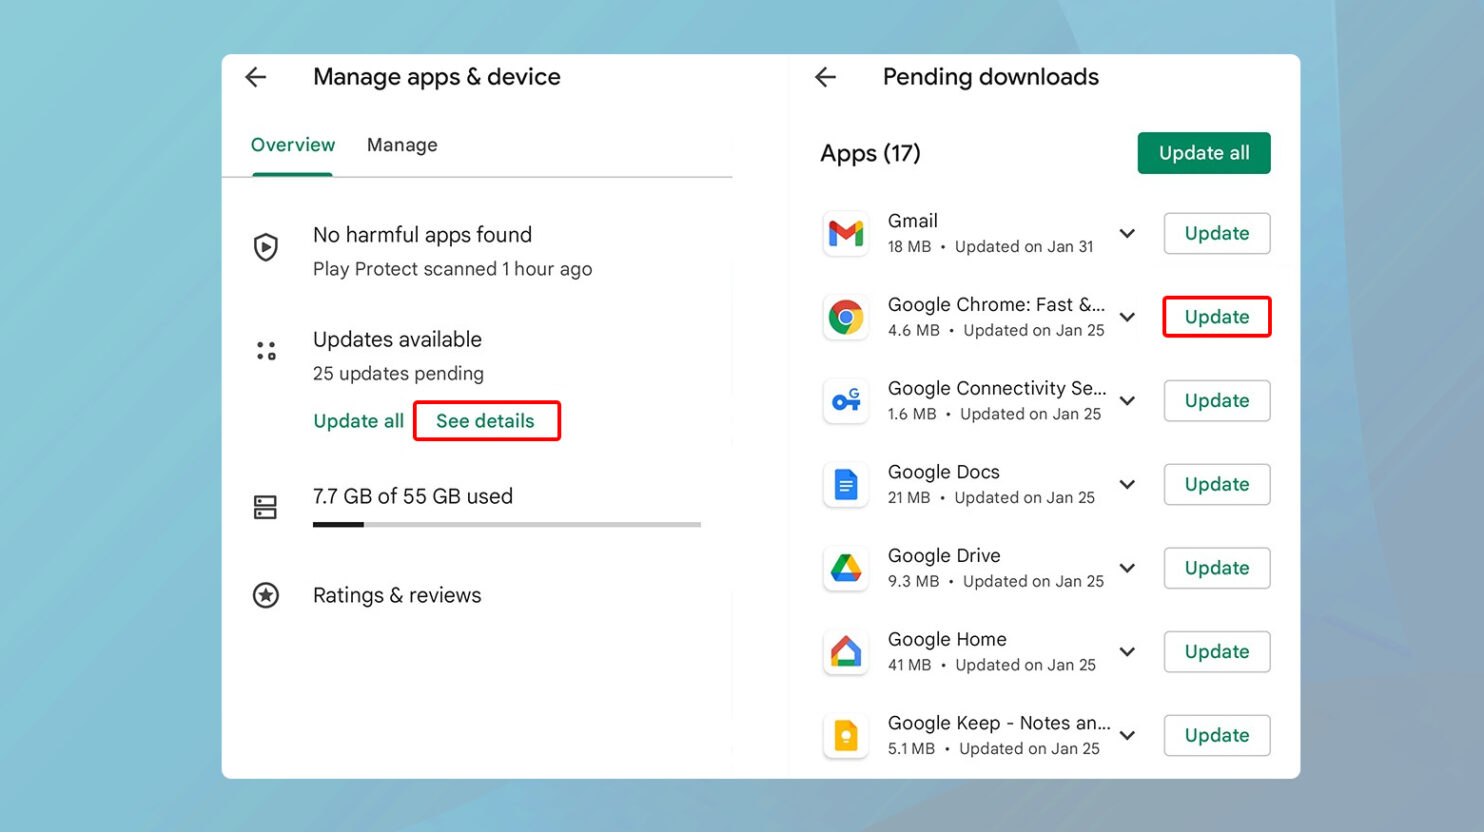The image size is (1484, 832).
Task: Tap the Google Drive app icon
Action: pos(846,568)
